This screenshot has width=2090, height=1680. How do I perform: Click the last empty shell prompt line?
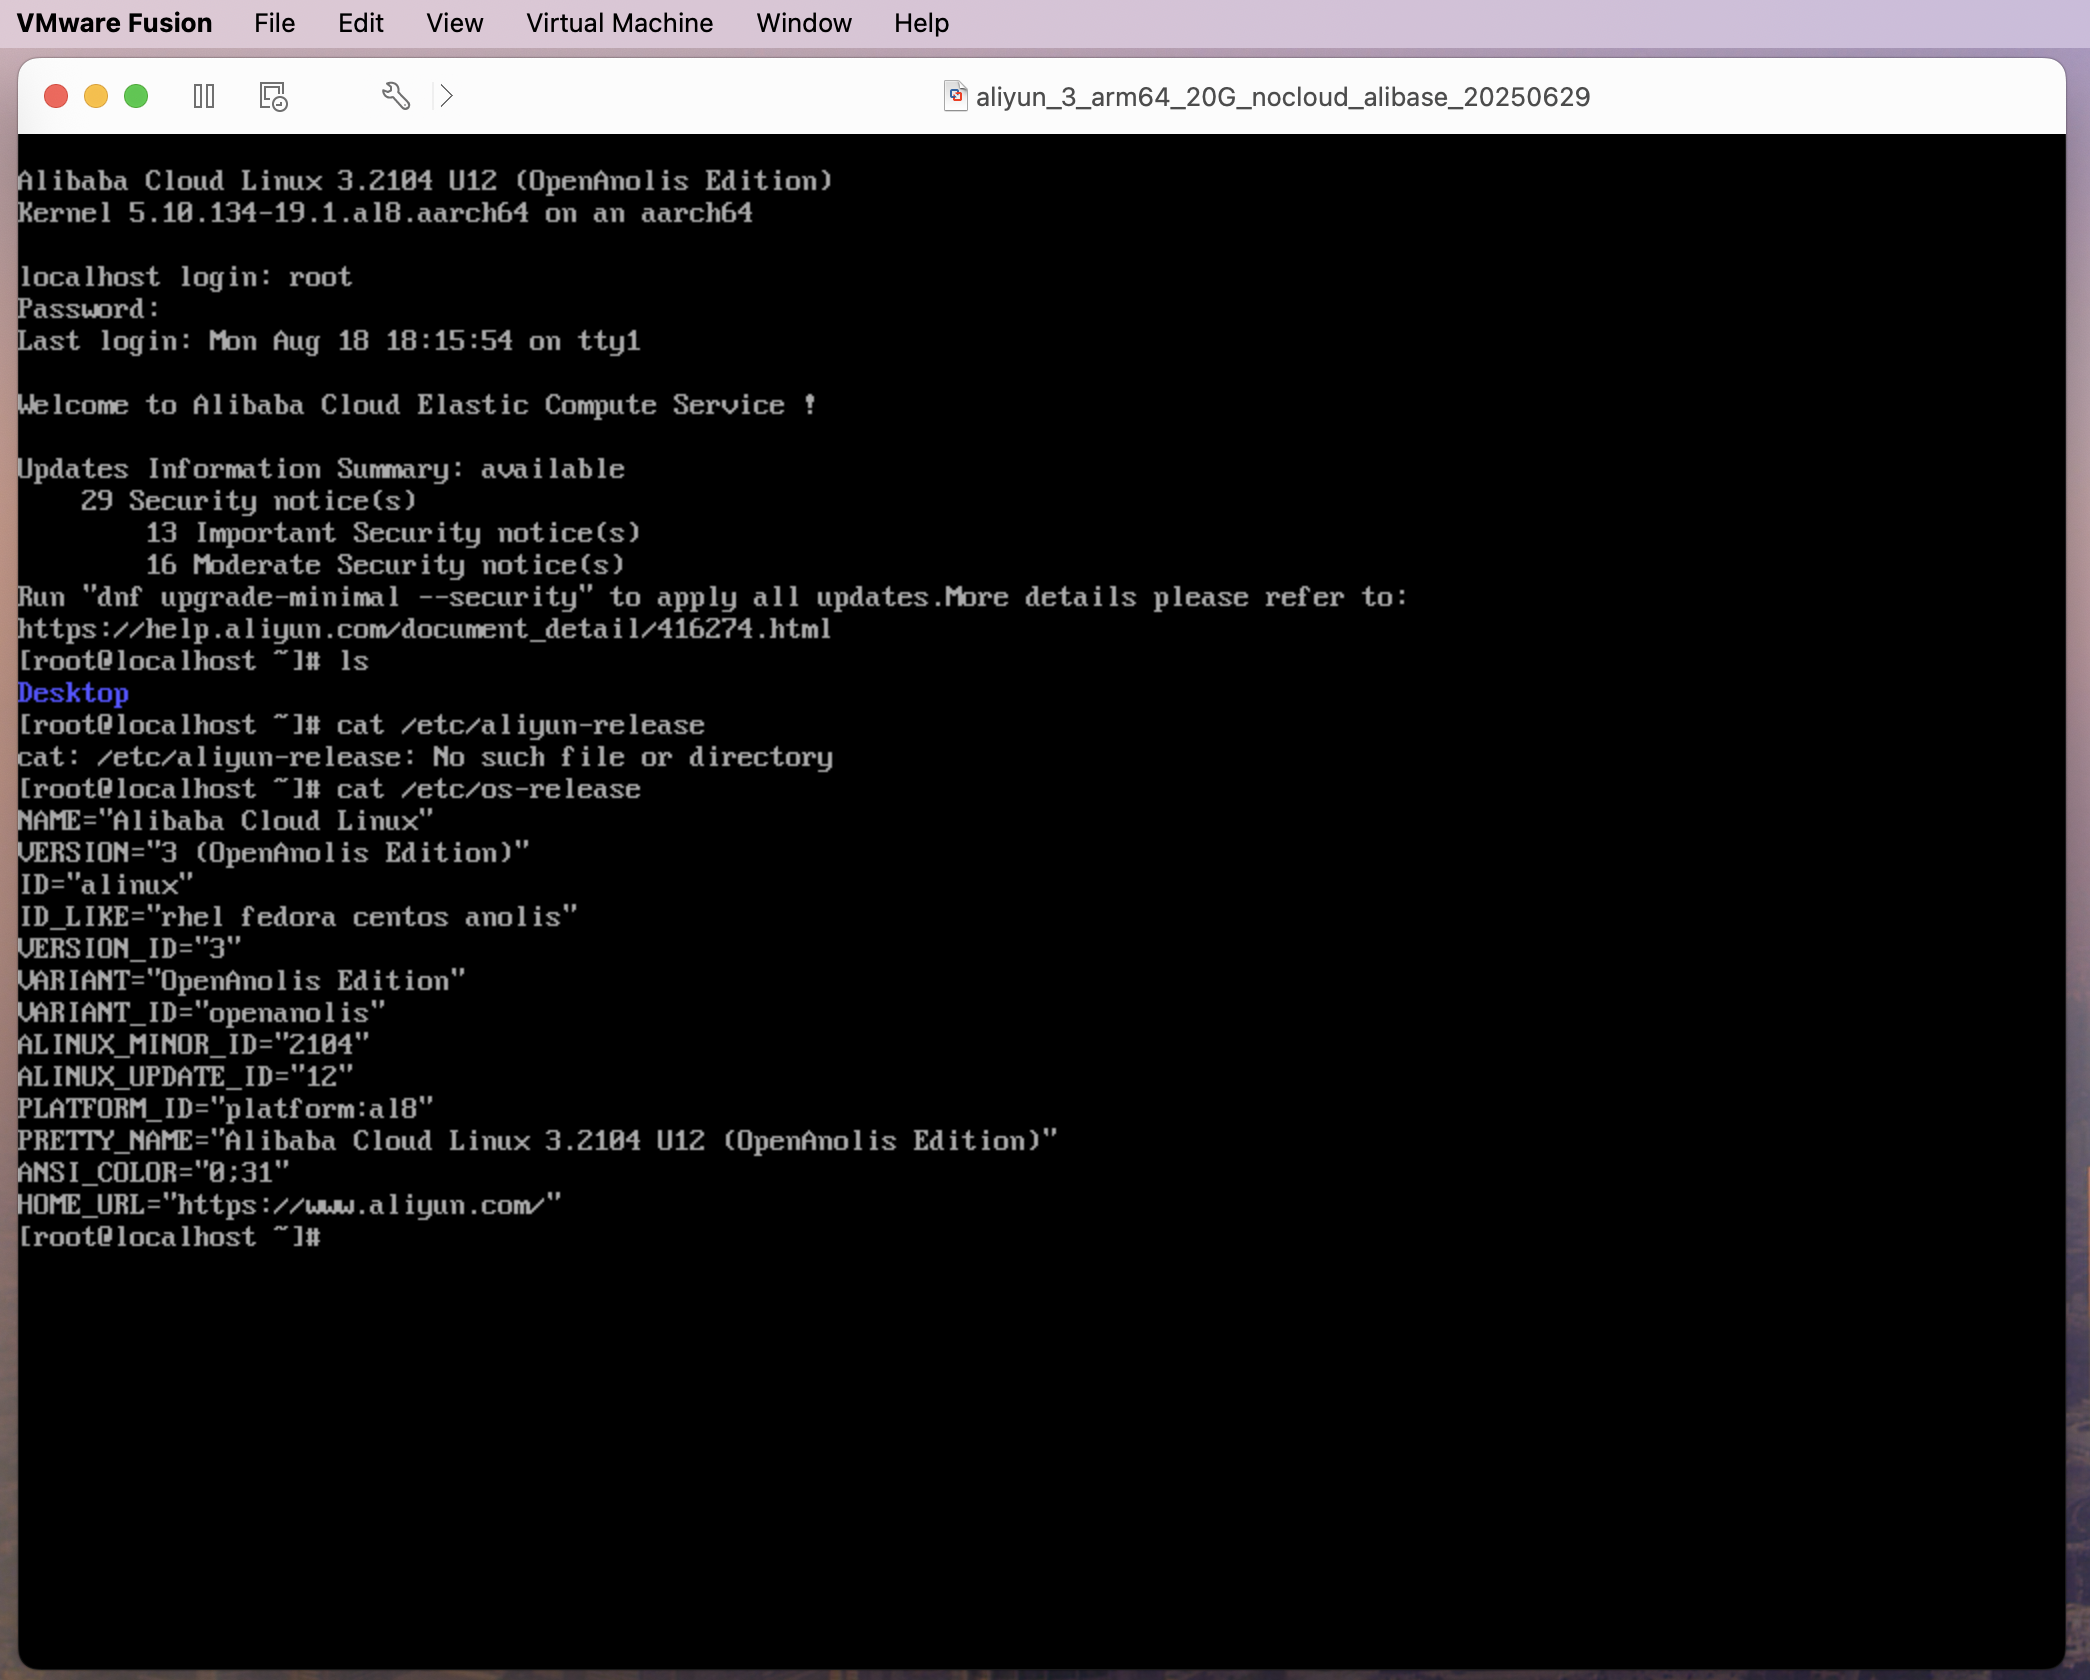[169, 1237]
